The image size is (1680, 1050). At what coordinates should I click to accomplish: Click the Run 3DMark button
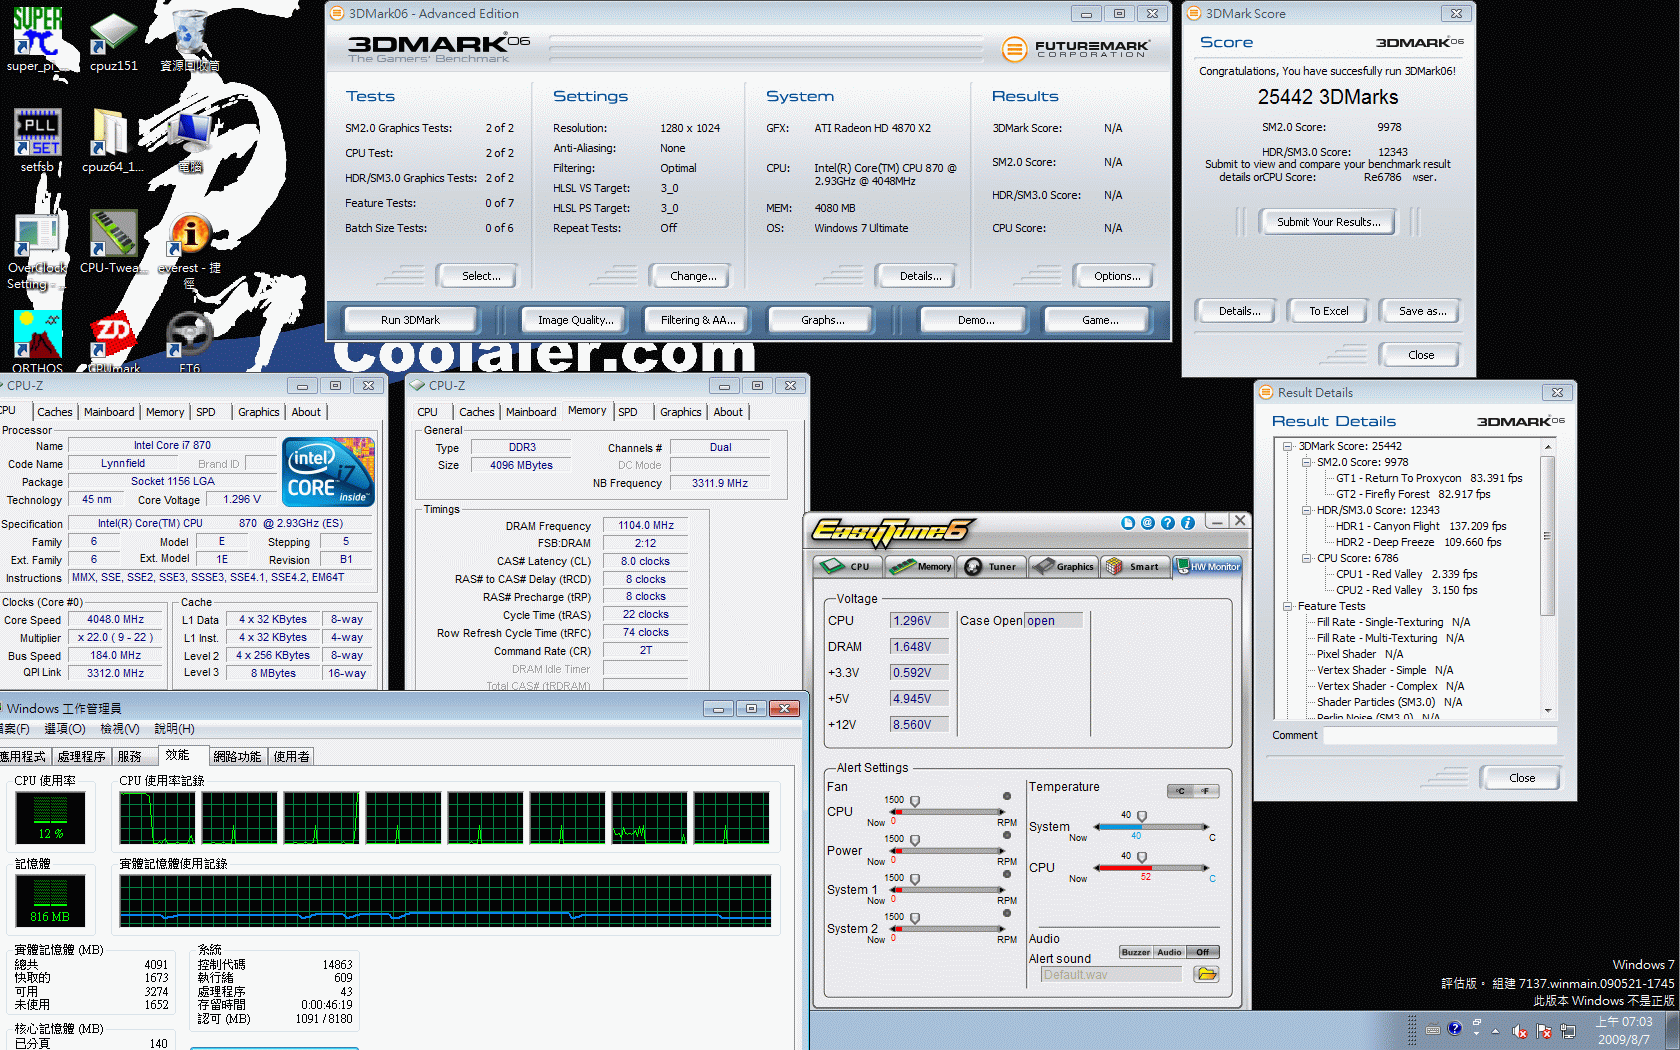pyautogui.click(x=410, y=320)
